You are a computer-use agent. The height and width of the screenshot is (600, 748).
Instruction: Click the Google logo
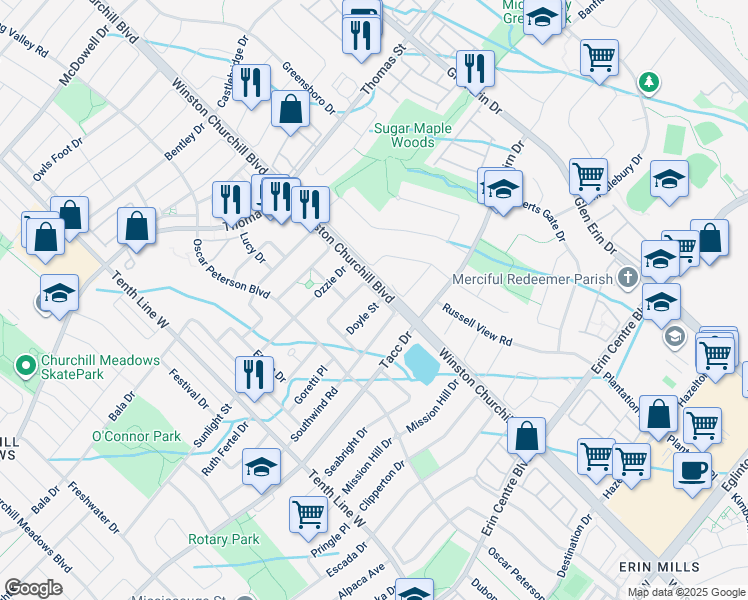coord(33,588)
